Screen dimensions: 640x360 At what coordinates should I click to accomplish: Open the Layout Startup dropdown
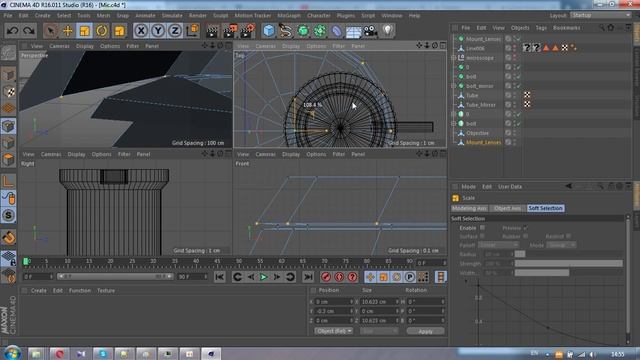[x=600, y=15]
